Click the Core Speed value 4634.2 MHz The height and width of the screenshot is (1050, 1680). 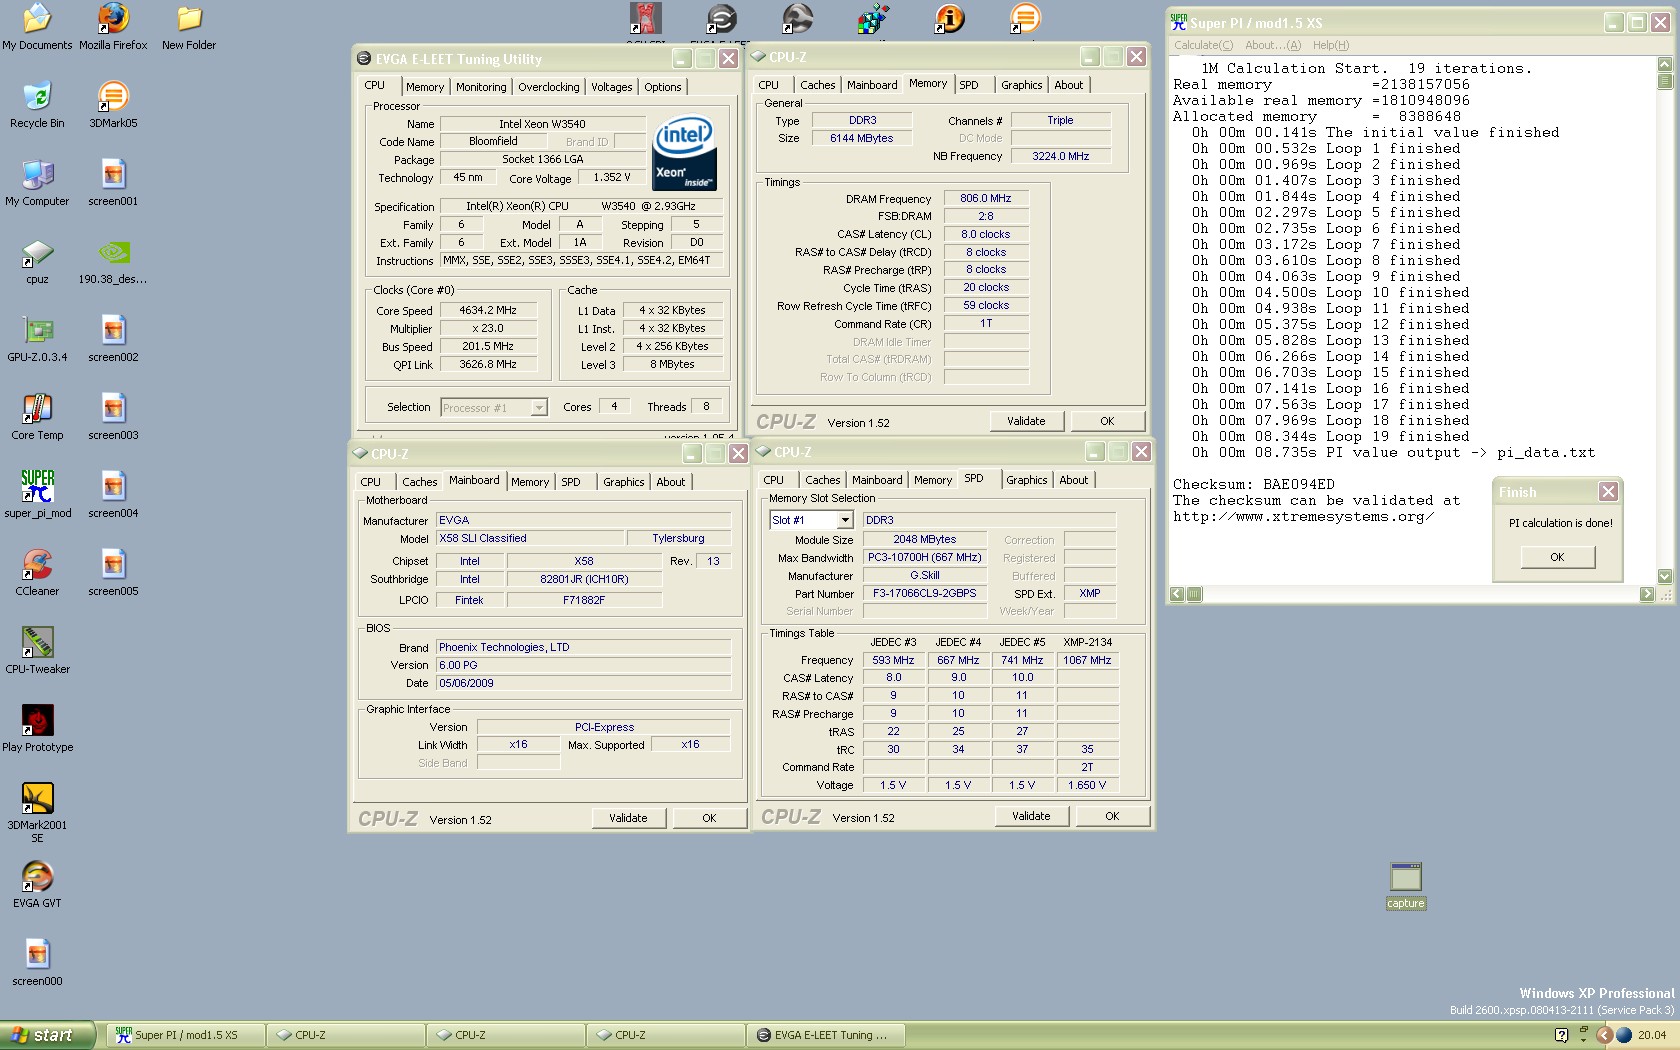[x=488, y=310]
